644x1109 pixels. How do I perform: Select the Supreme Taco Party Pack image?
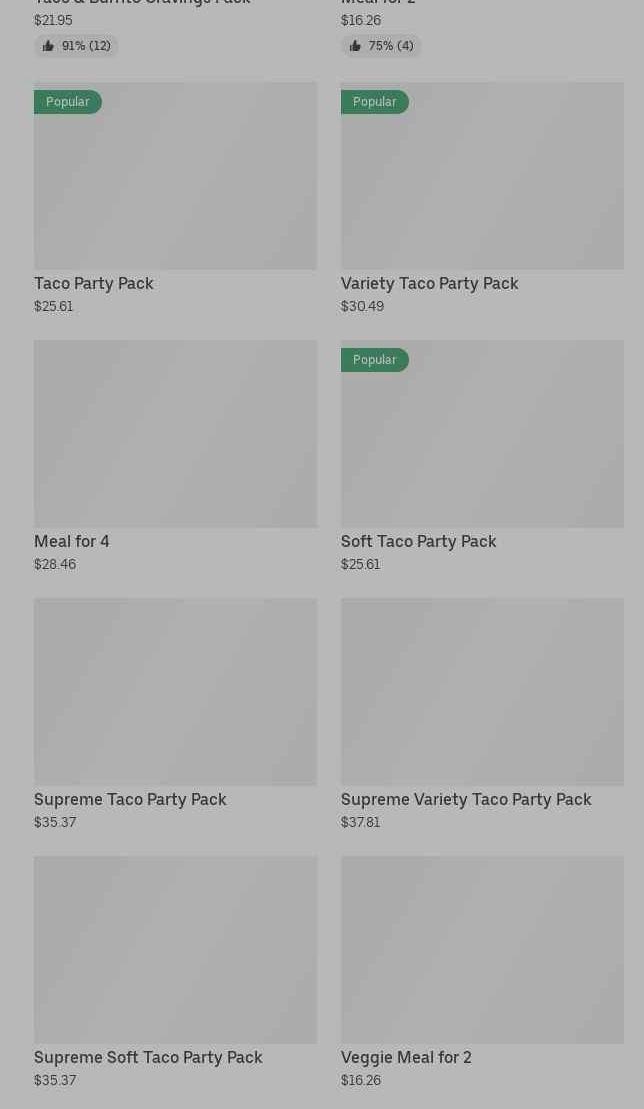pos(175,692)
